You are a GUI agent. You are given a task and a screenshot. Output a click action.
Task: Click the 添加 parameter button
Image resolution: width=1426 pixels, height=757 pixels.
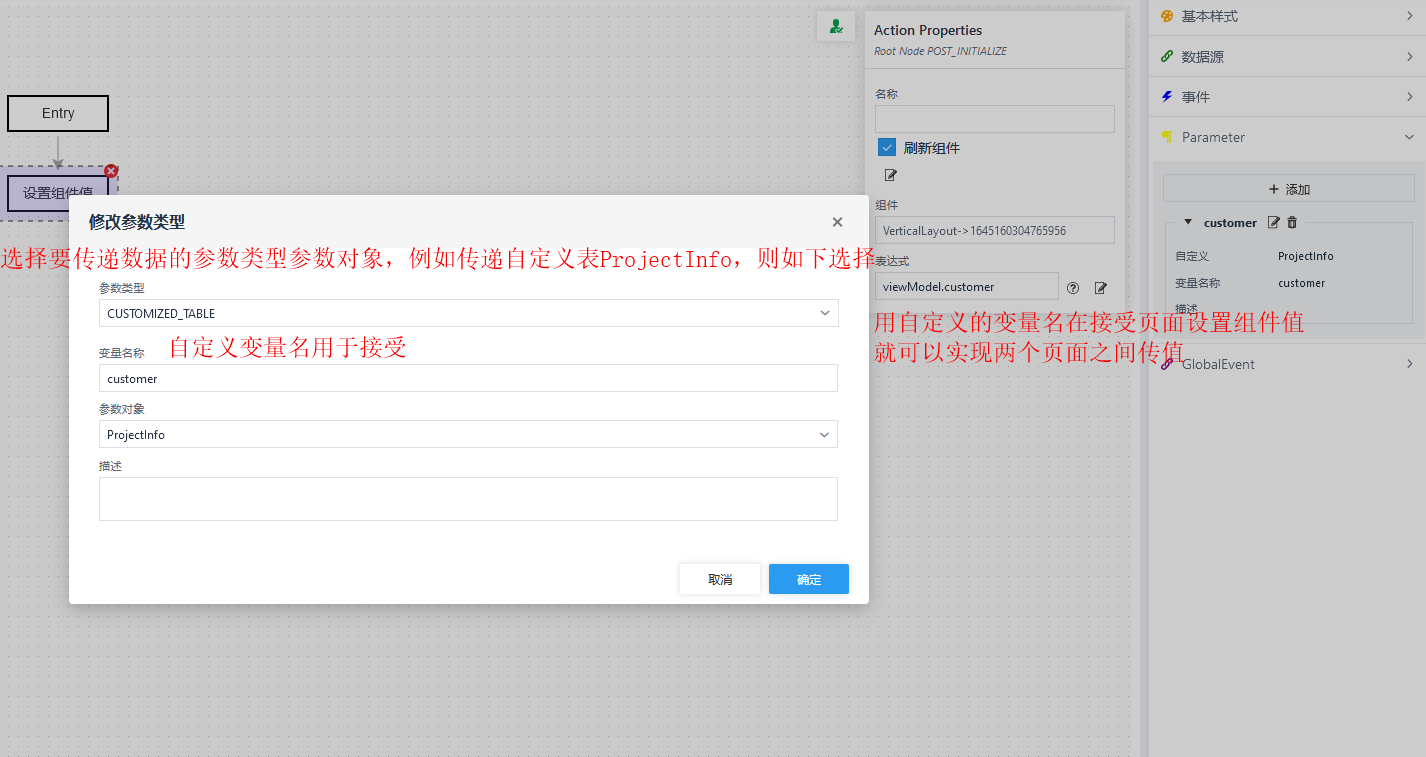click(1288, 189)
